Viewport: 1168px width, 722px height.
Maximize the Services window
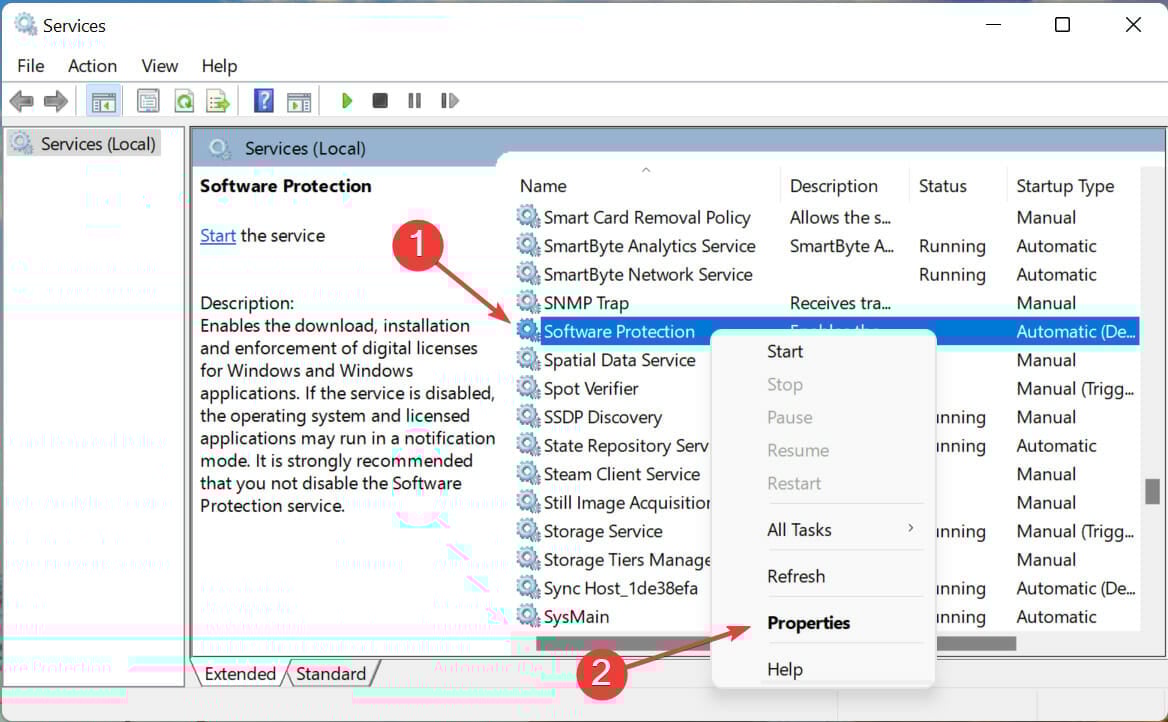point(1062,25)
